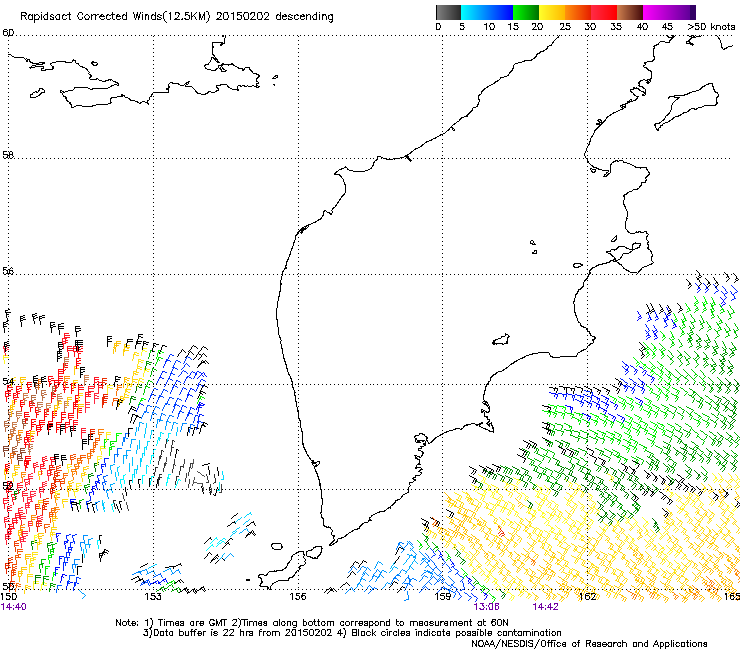Click the latitude label '60'
Viewport: 740px width, 650px height.
click(8, 33)
